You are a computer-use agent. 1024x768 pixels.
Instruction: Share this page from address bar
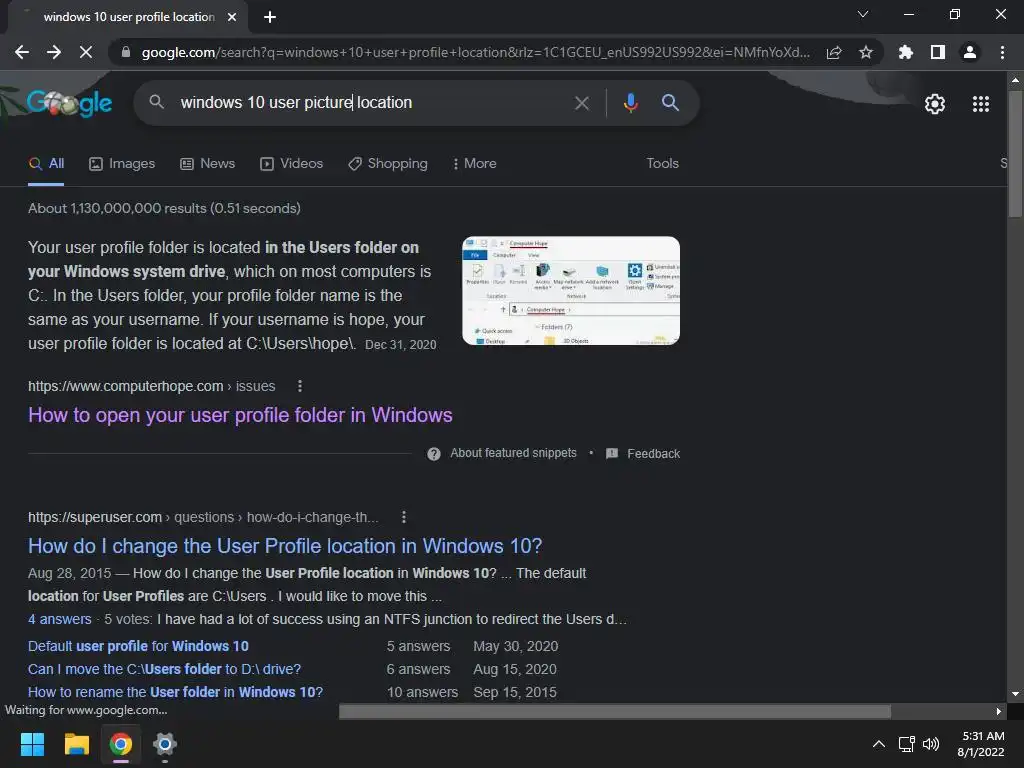click(834, 52)
